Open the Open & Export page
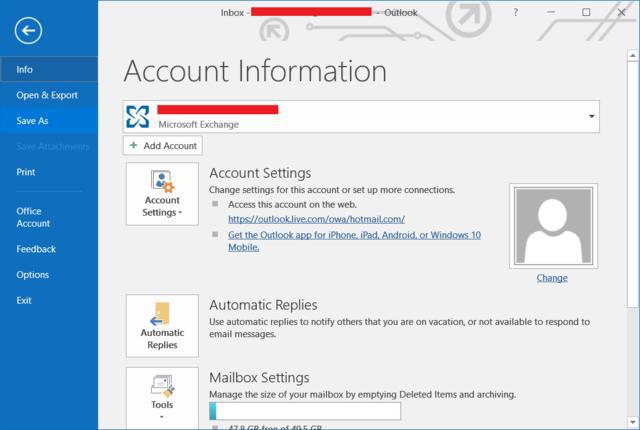The image size is (640, 430). [49, 95]
